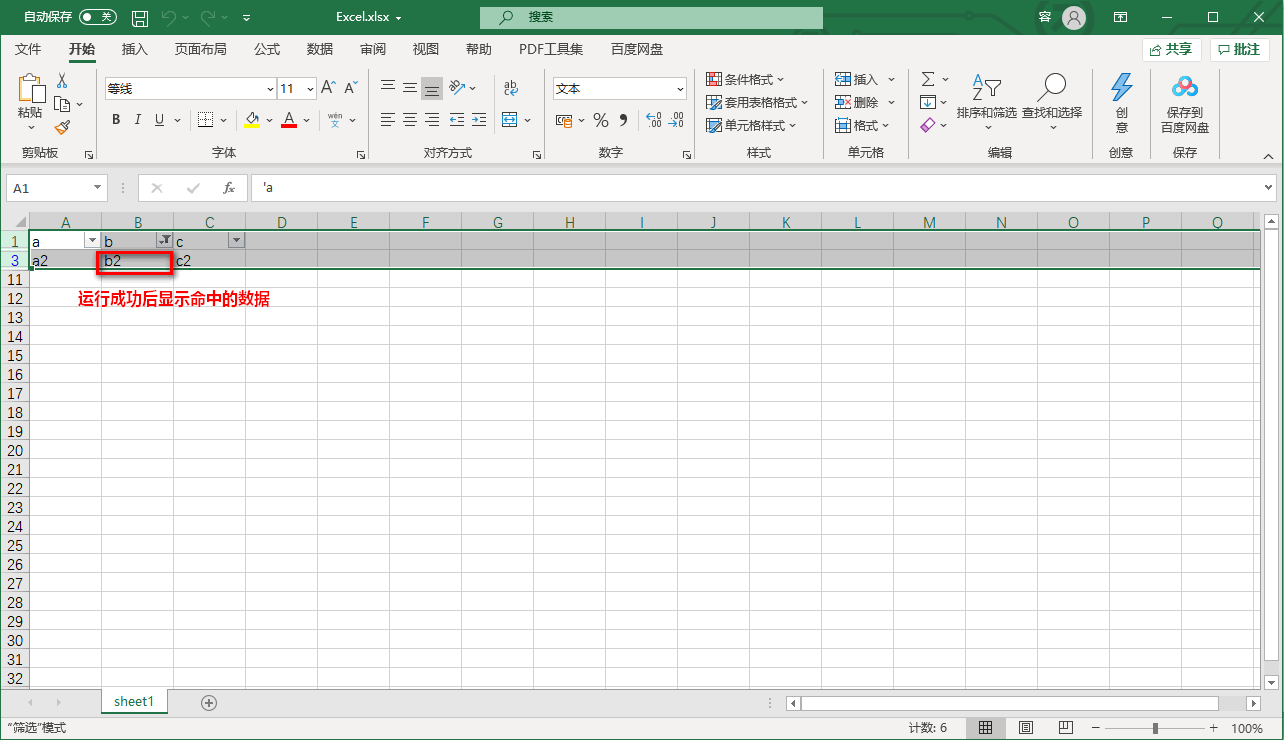Click the search box 搜索
This screenshot has width=1284, height=740.
tap(651, 17)
